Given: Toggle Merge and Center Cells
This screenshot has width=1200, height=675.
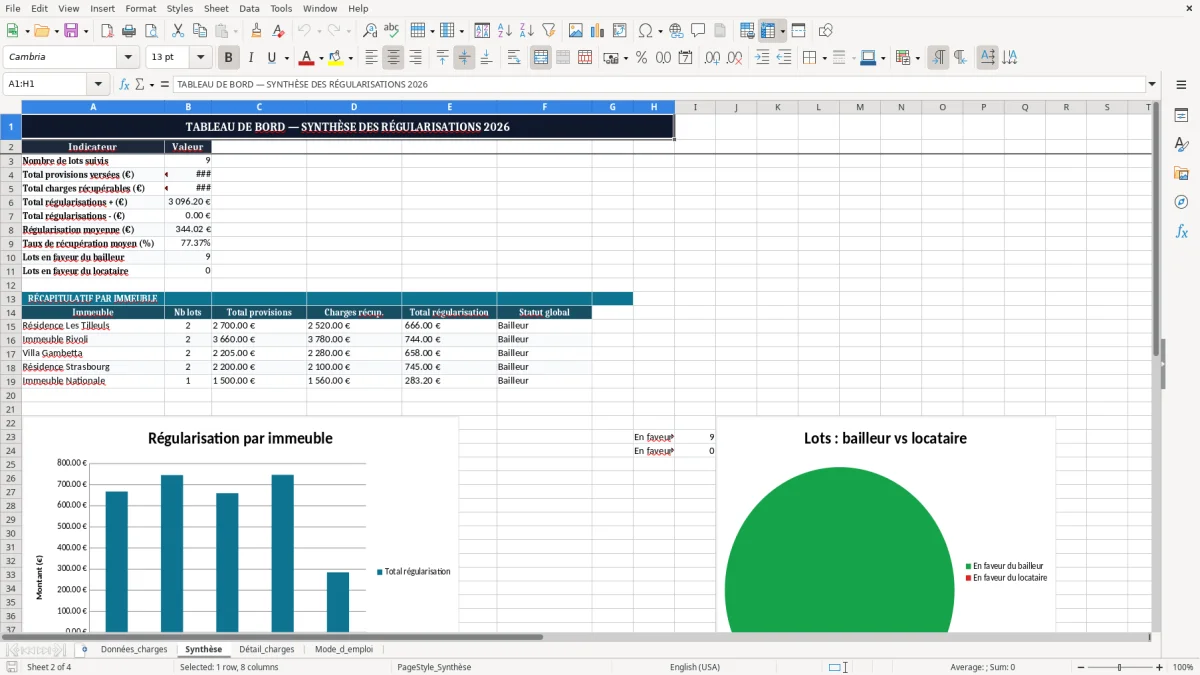Looking at the screenshot, I should coord(540,58).
